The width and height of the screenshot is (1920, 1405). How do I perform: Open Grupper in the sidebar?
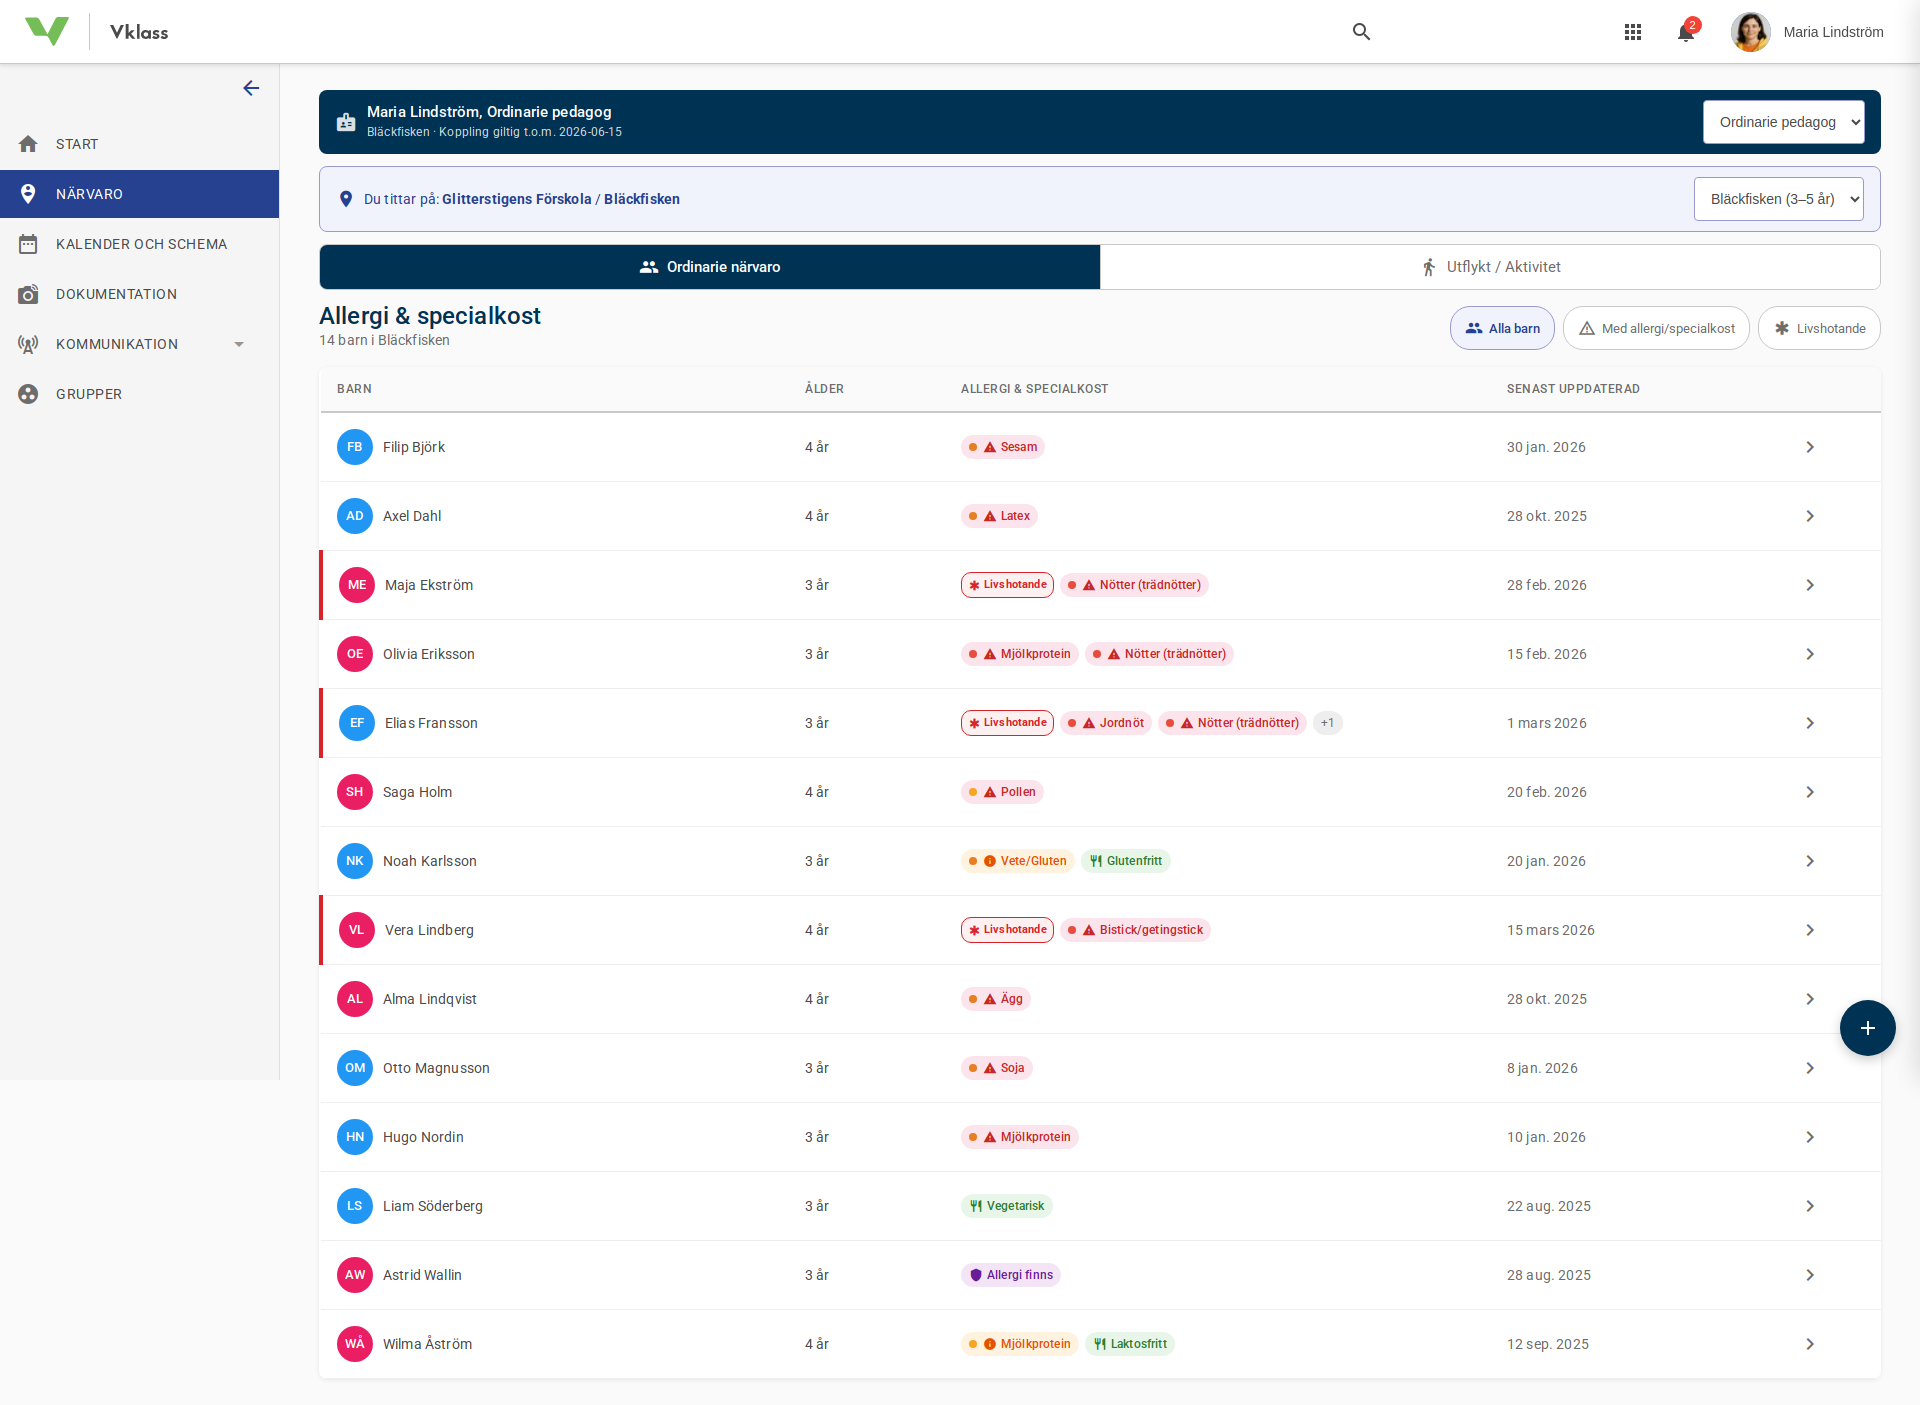click(x=89, y=394)
